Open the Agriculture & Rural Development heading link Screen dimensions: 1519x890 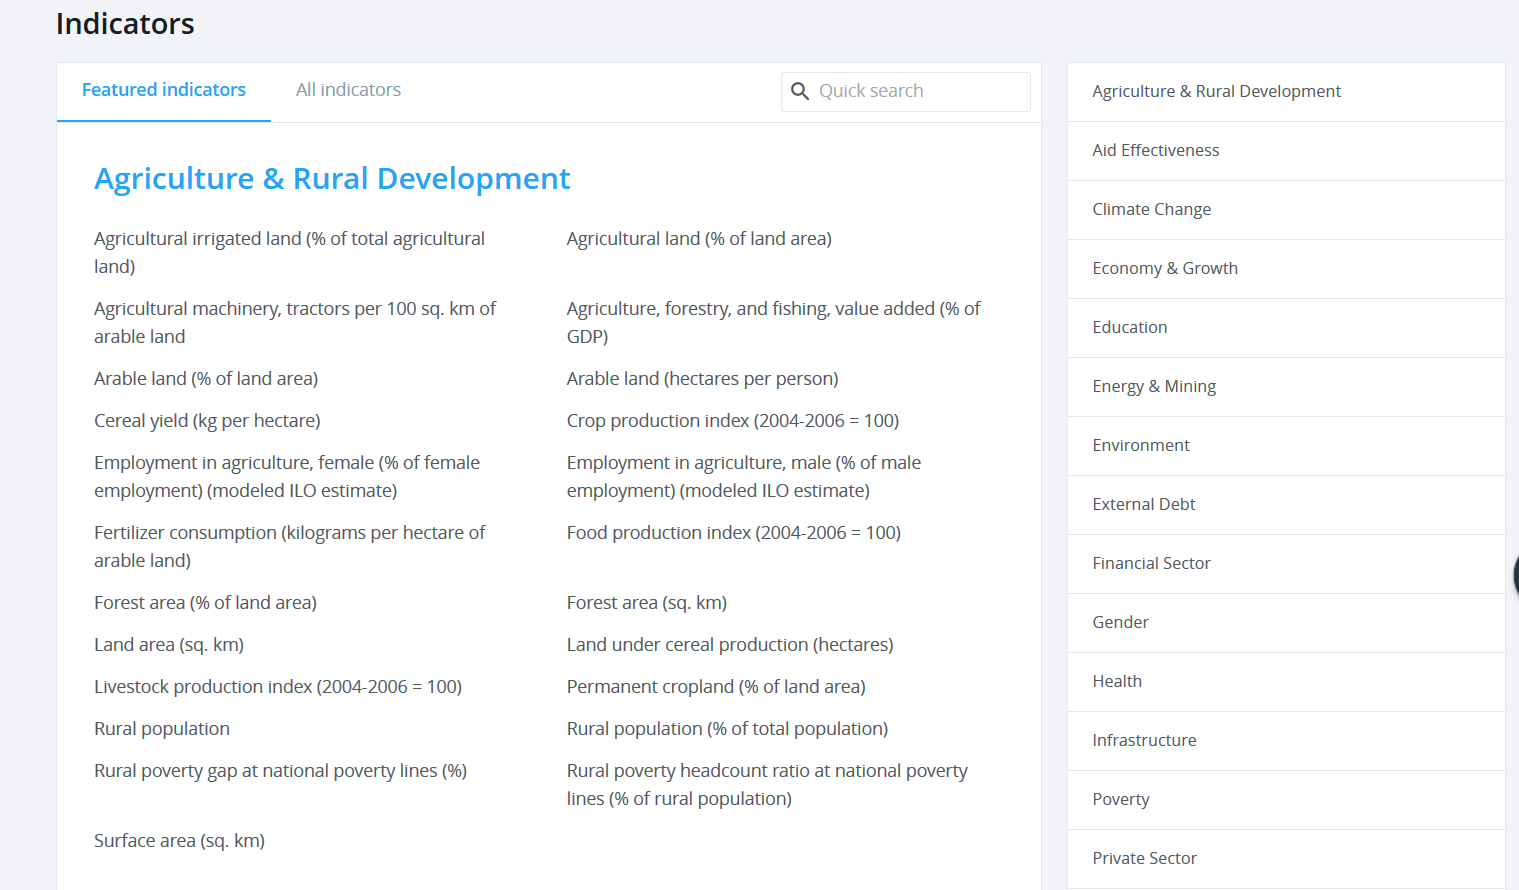coord(332,178)
